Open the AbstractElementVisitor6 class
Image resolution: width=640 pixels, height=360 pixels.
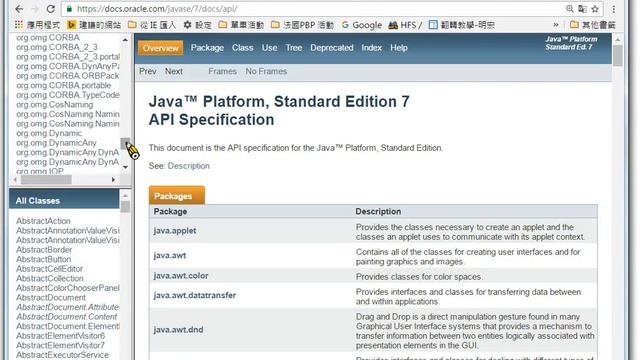60,336
